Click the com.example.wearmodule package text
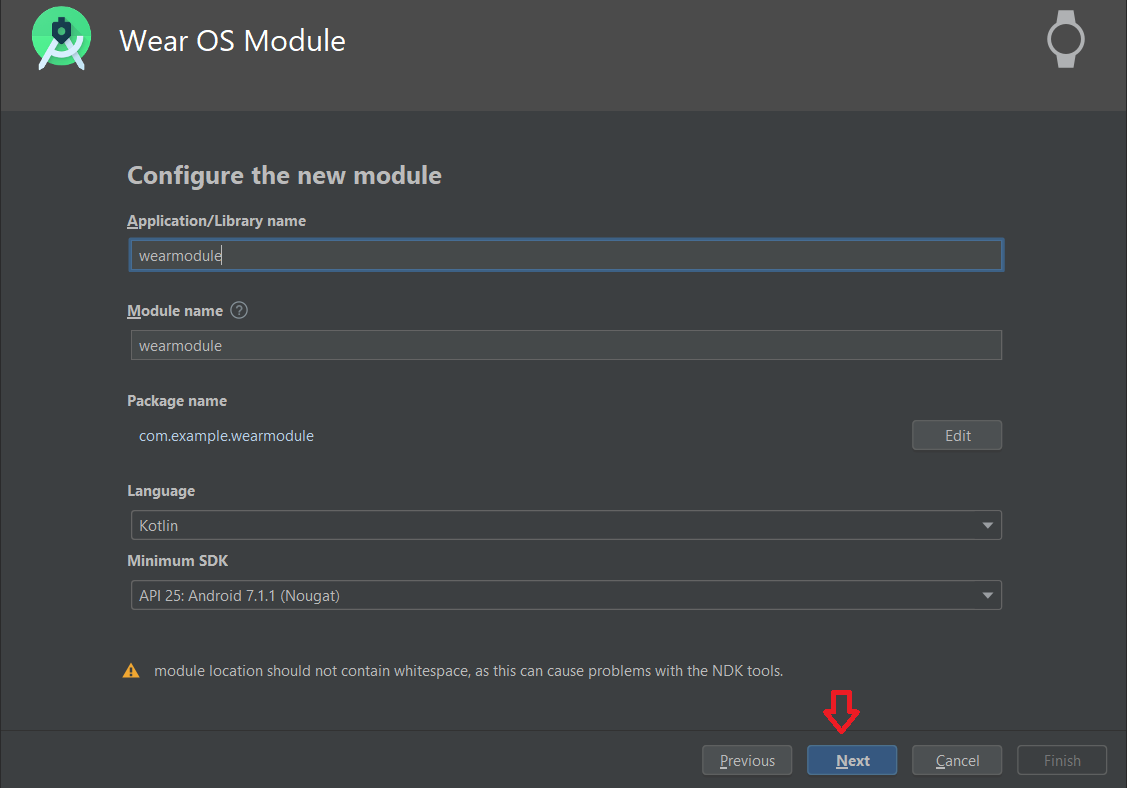Image resolution: width=1127 pixels, height=788 pixels. (226, 435)
